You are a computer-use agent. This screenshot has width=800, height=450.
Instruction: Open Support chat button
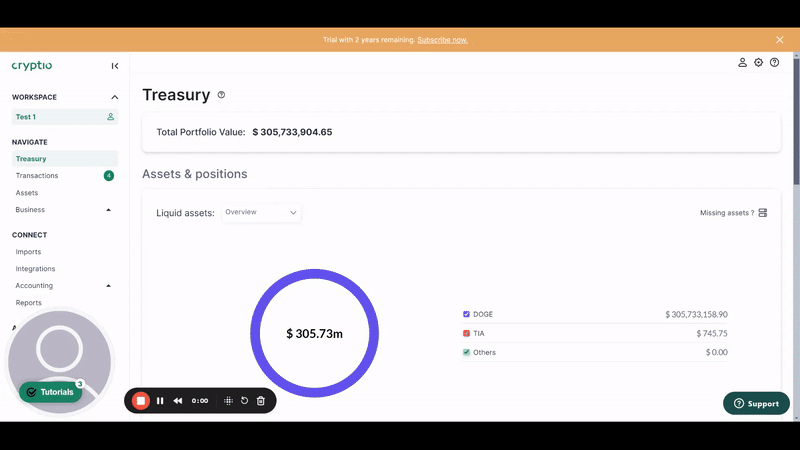[756, 404]
